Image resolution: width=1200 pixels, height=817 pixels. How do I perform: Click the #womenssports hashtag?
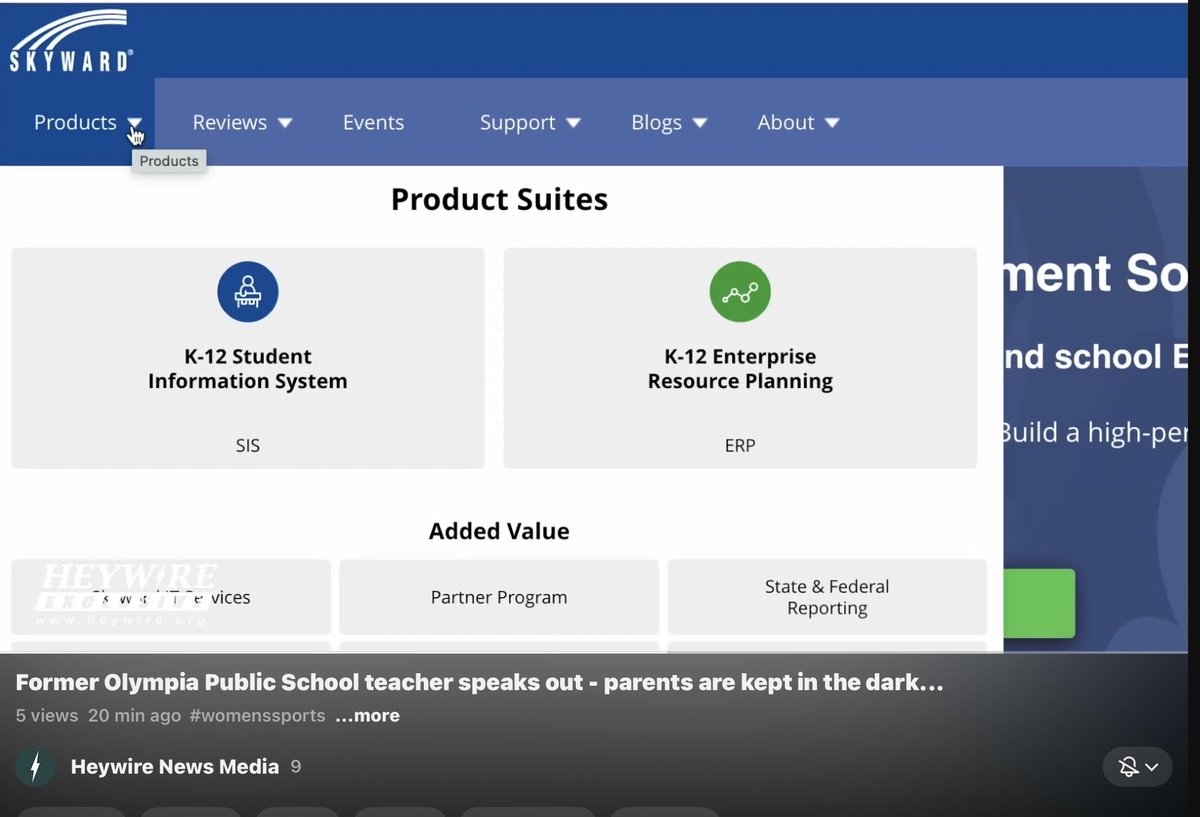coord(258,716)
